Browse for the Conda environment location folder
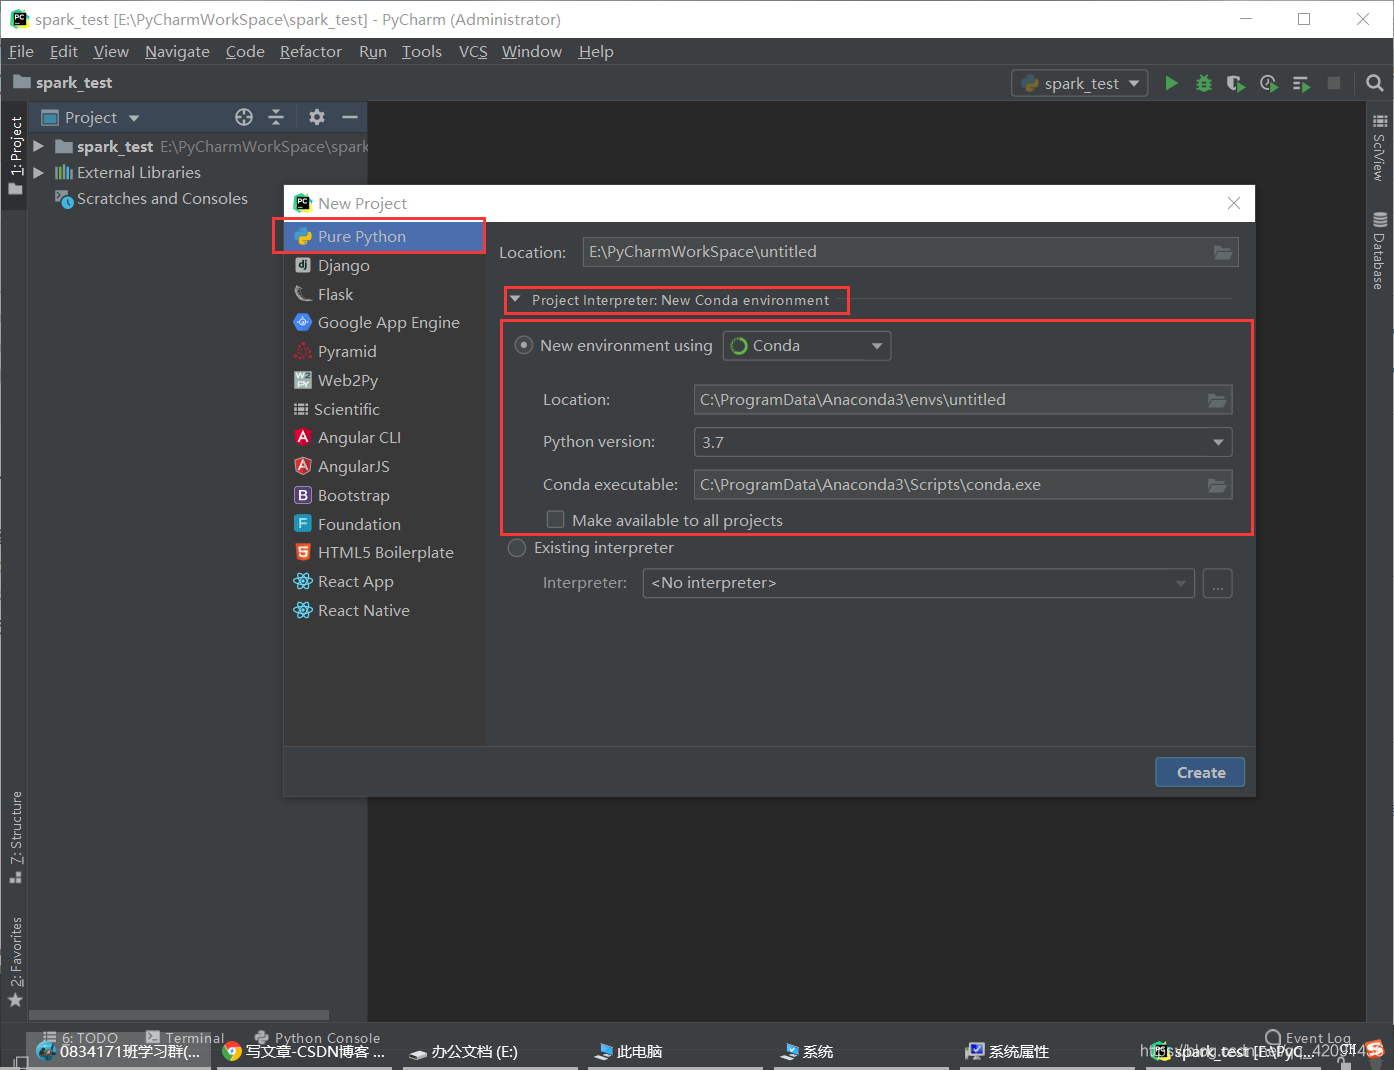Screen dimensions: 1394x1070 [1217, 400]
